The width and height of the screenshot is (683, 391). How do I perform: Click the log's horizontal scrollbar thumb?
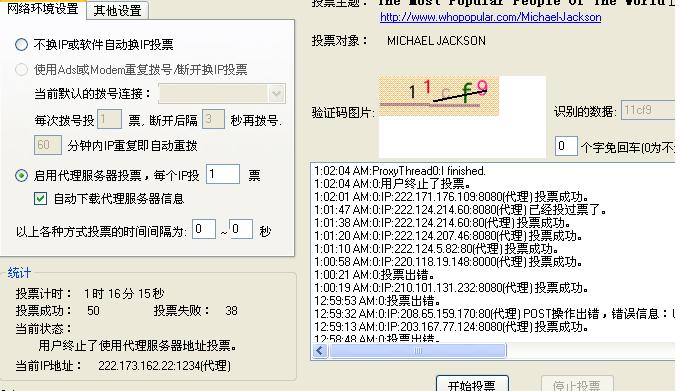click(418, 351)
